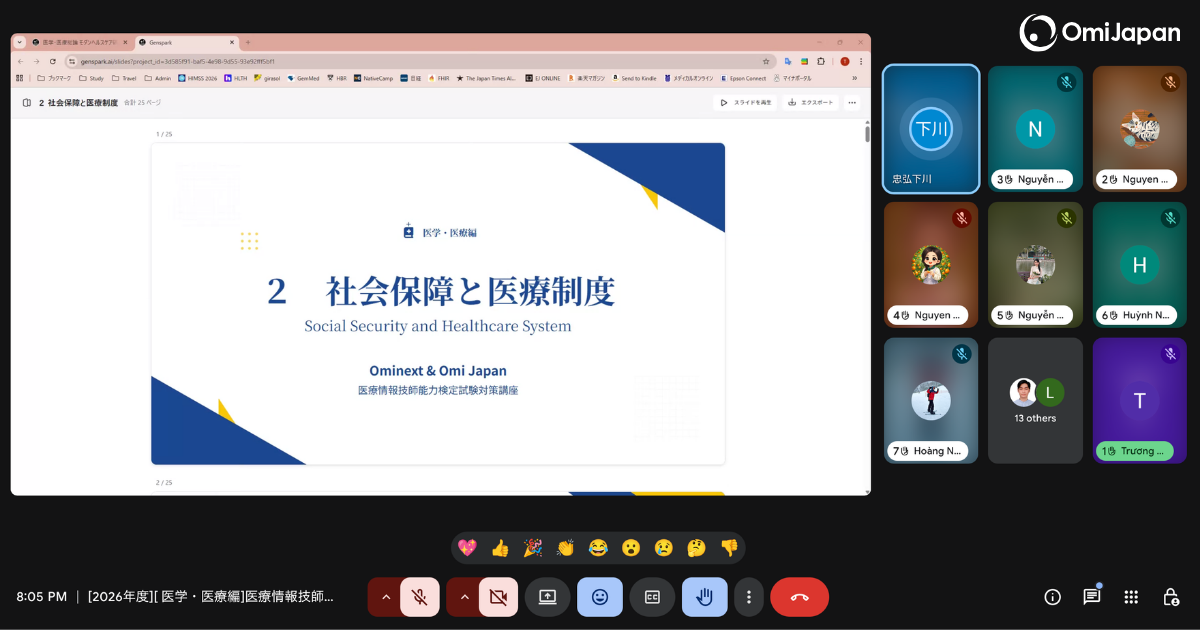Open the Chrome tab search dropdown
Image resolution: width=1200 pixels, height=630 pixels.
point(19,42)
